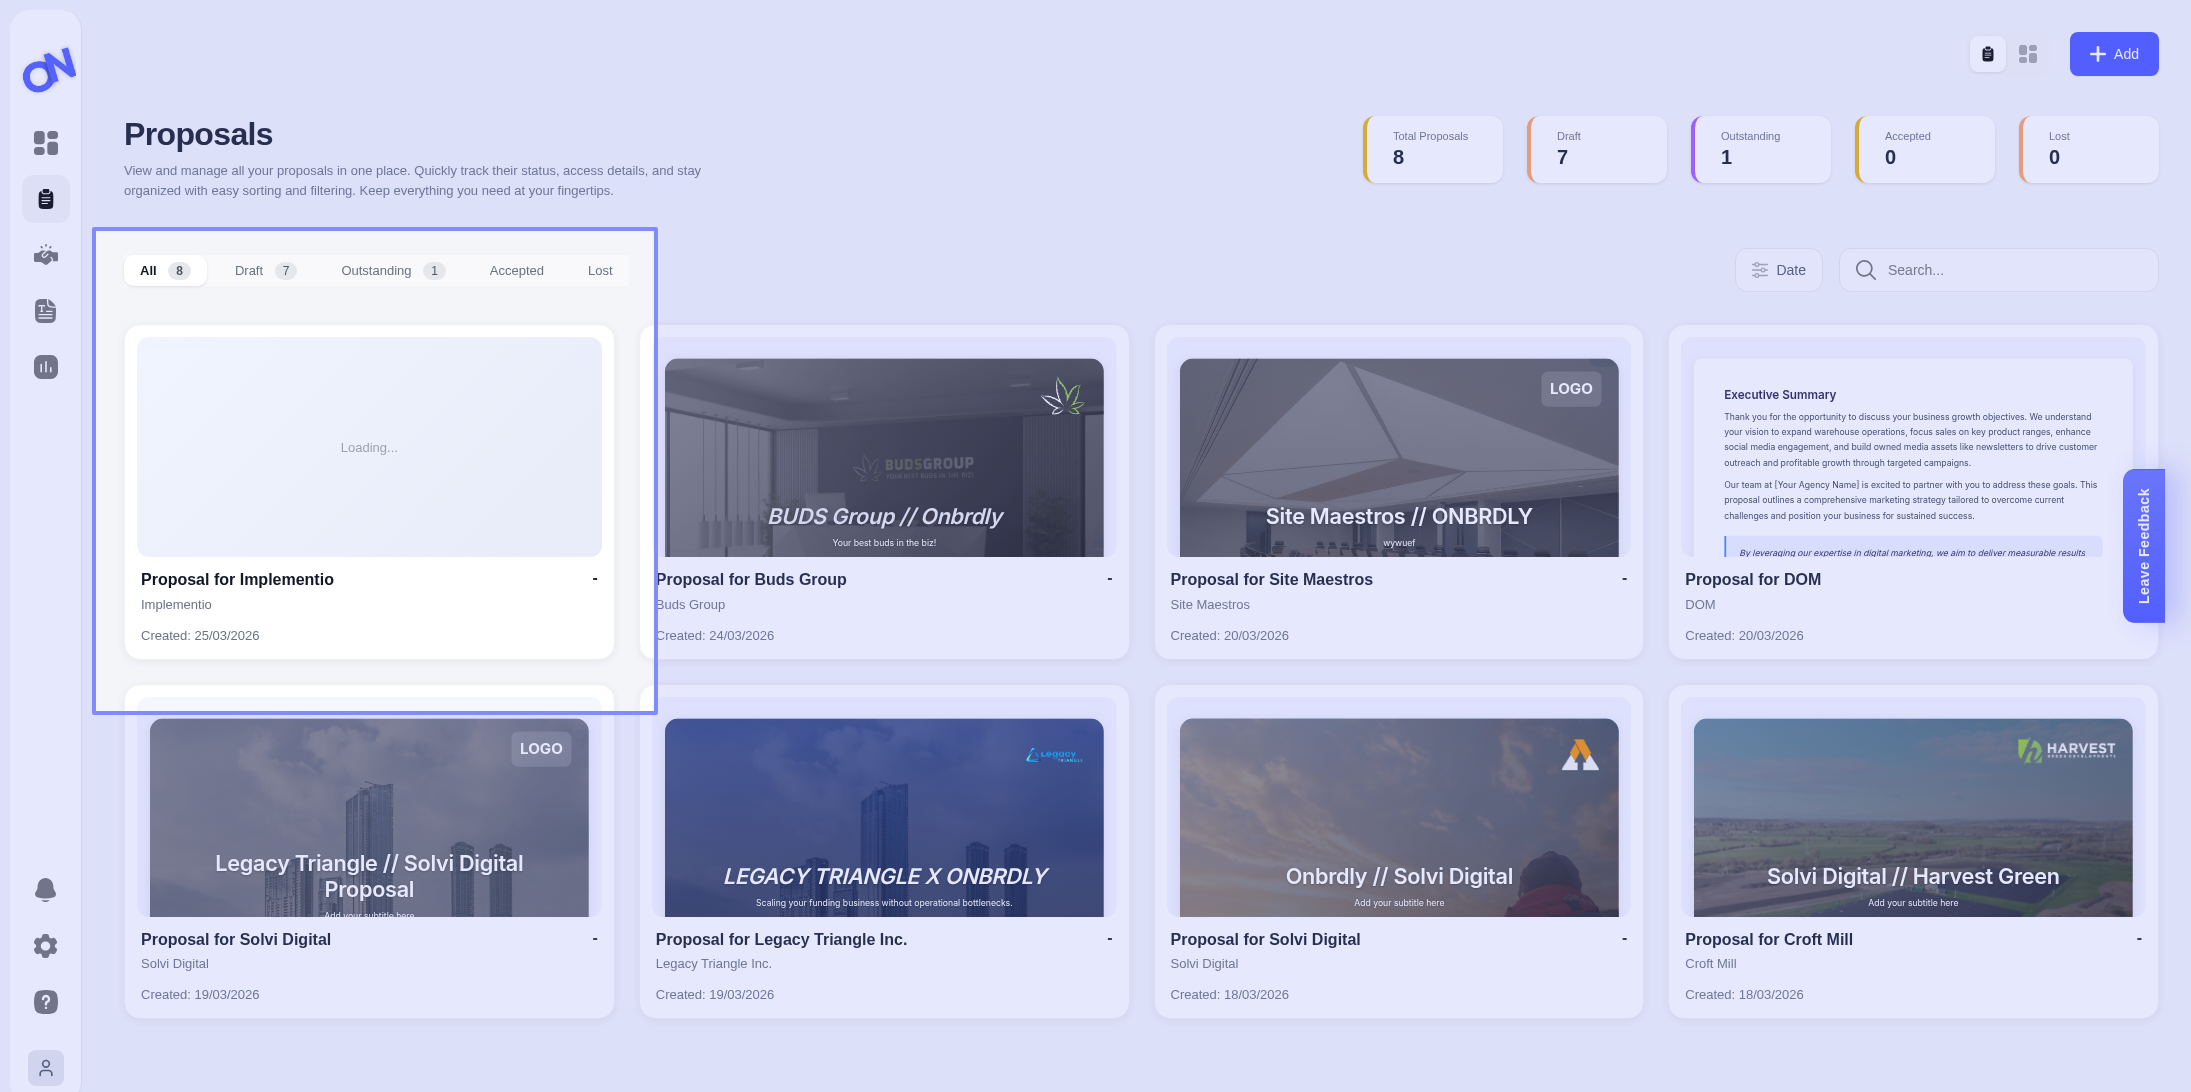Click the Add proposal button
This screenshot has width=2191, height=1092.
coord(2113,54)
